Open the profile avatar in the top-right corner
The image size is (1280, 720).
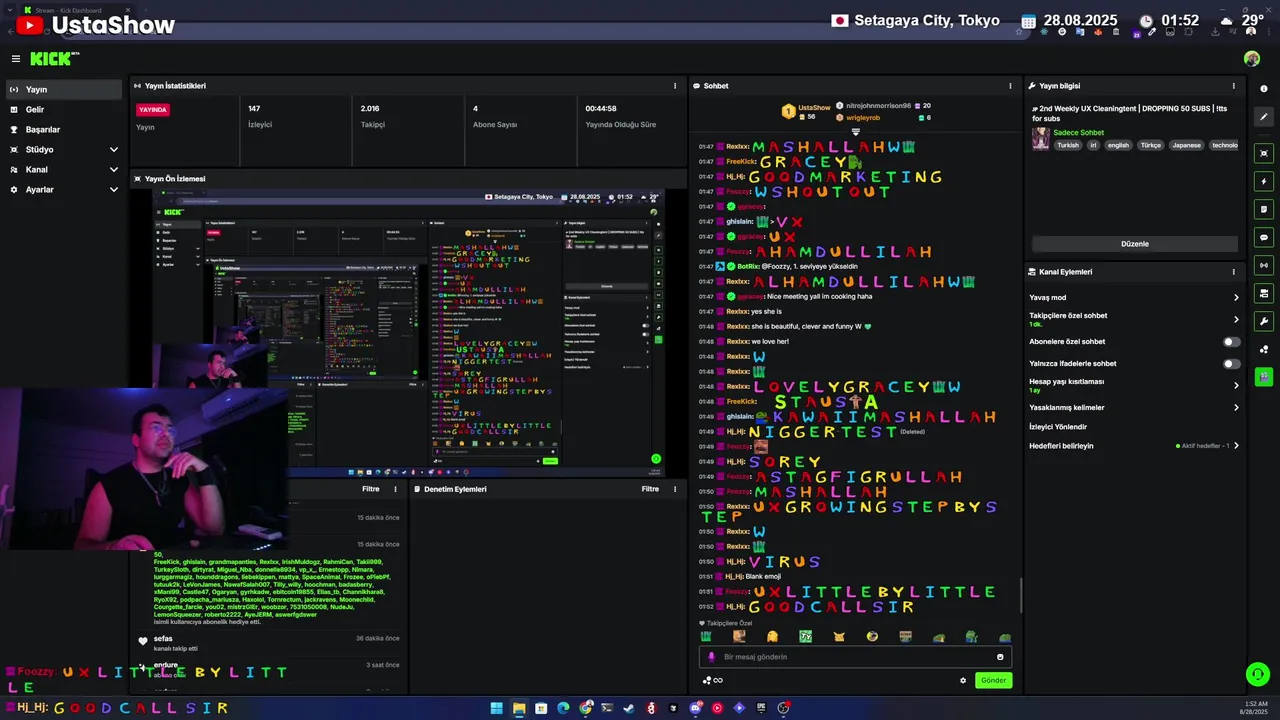[1251, 59]
